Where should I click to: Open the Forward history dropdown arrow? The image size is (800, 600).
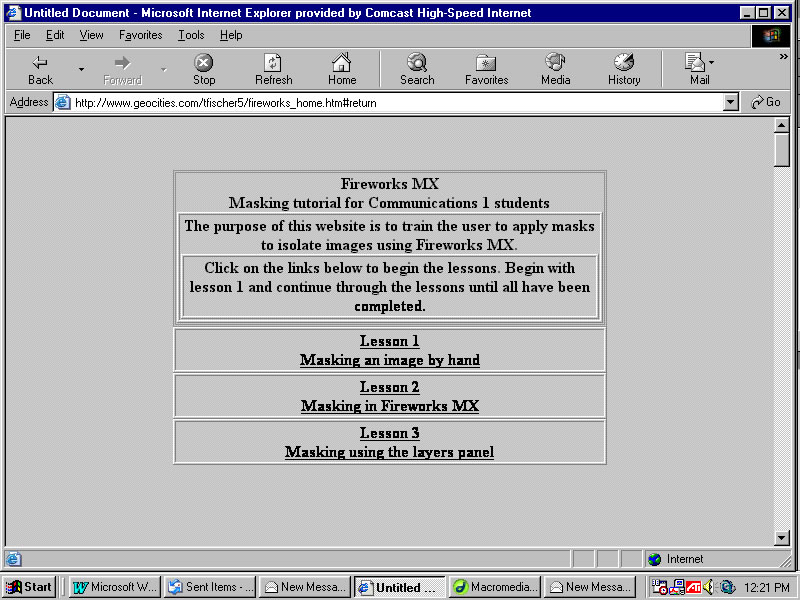pyautogui.click(x=163, y=69)
